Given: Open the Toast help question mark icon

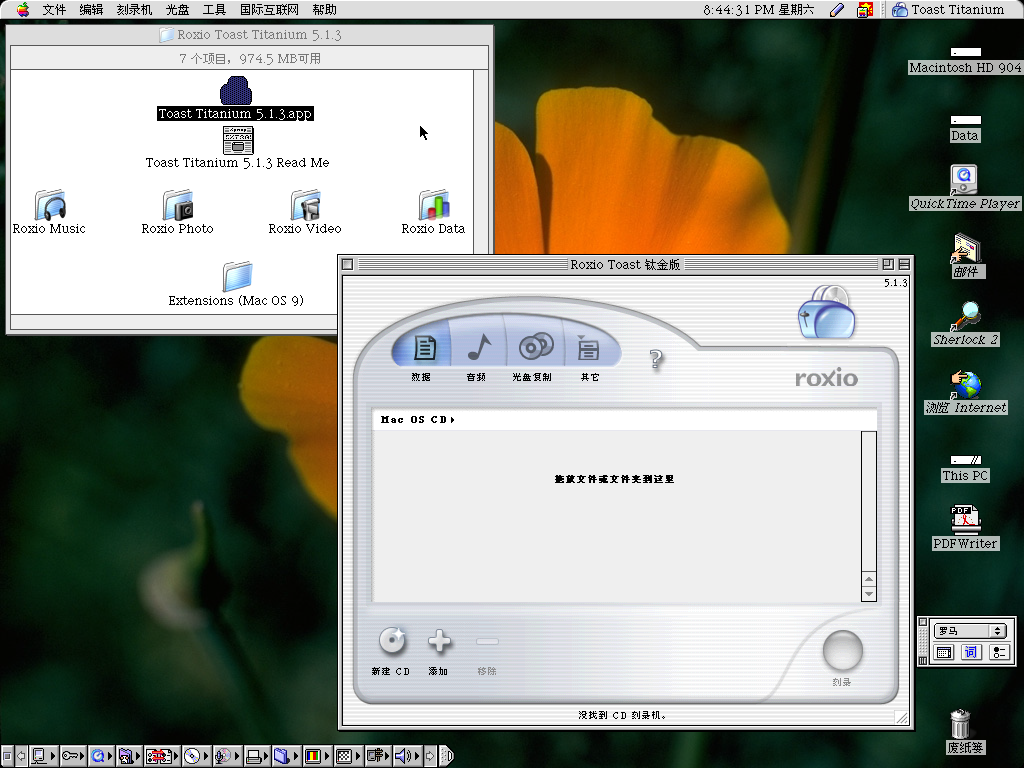Looking at the screenshot, I should 656,360.
